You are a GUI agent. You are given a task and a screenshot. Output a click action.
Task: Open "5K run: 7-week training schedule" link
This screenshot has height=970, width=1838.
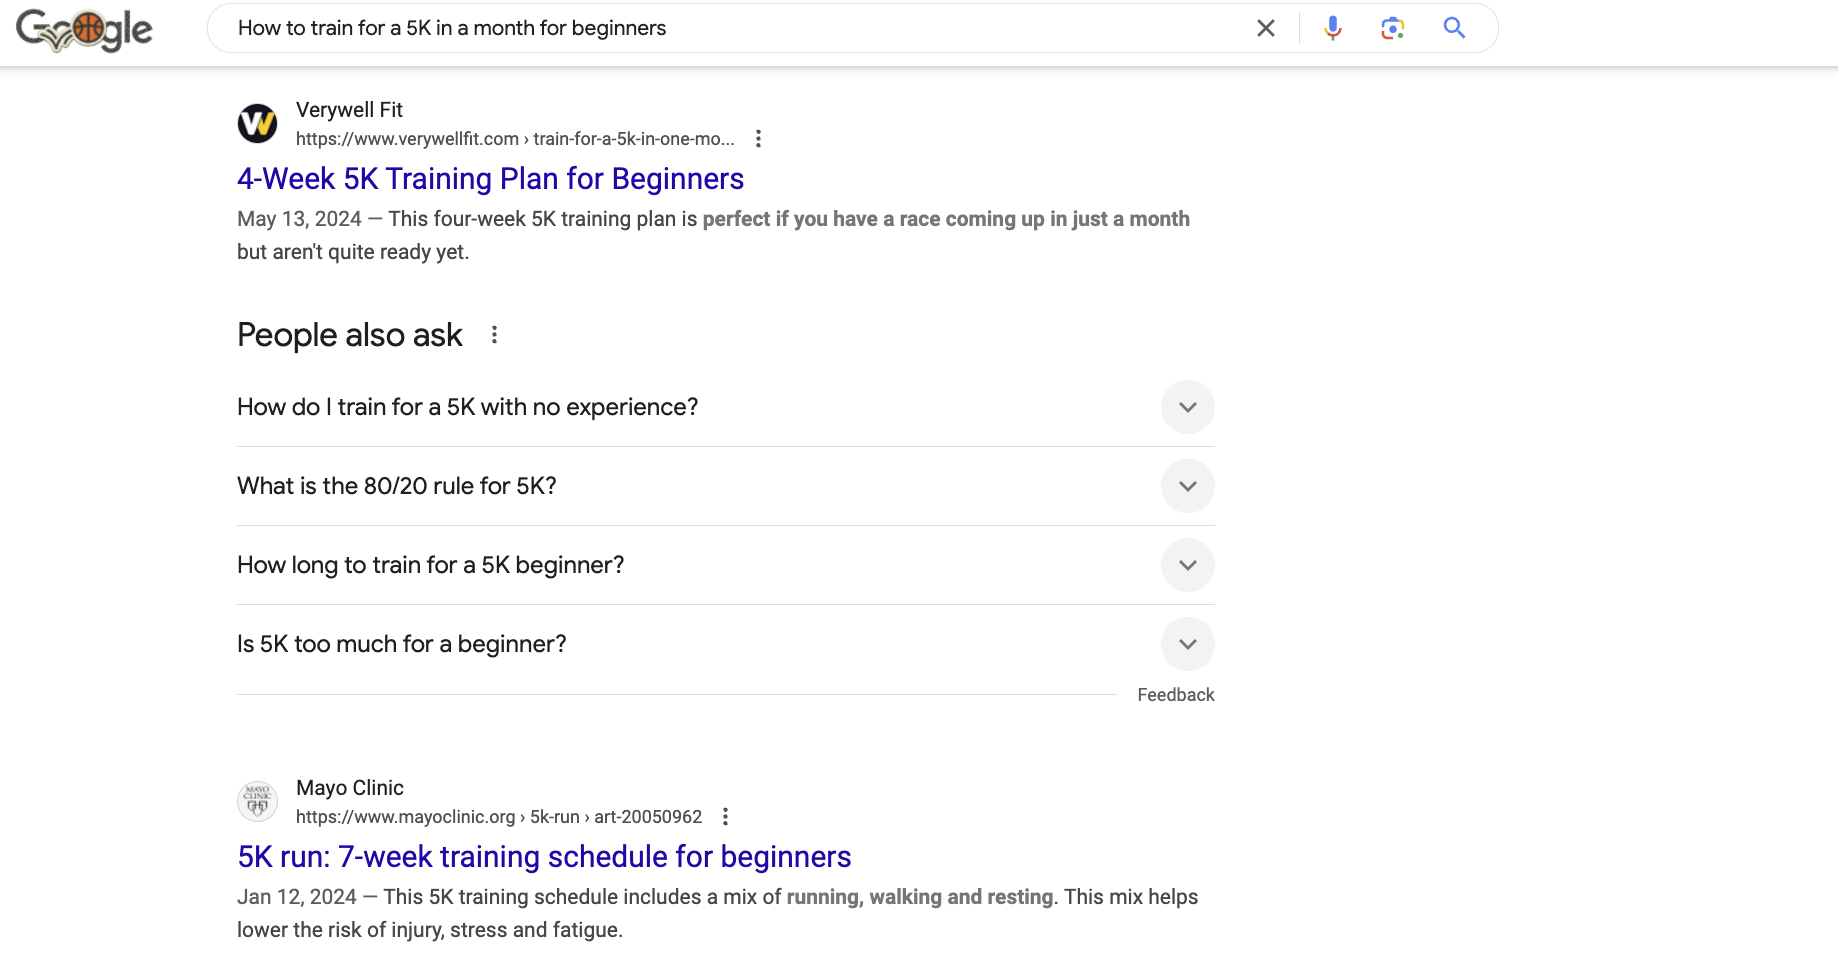tap(544, 857)
